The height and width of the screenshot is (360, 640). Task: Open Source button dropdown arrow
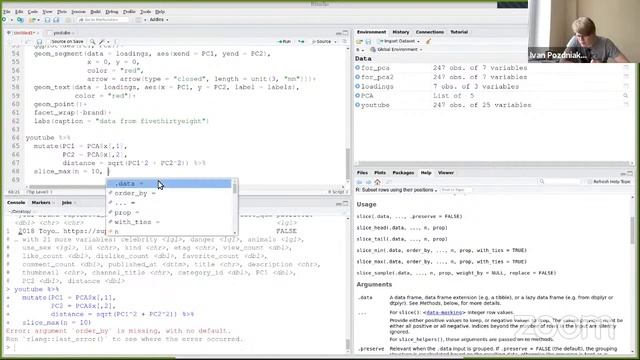336,41
